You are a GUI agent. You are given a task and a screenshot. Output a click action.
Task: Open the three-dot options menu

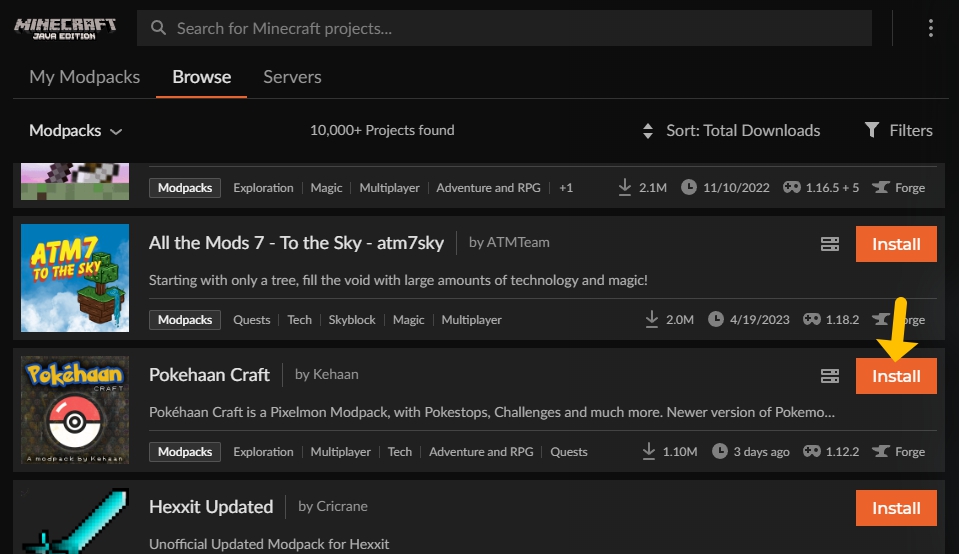click(x=930, y=29)
